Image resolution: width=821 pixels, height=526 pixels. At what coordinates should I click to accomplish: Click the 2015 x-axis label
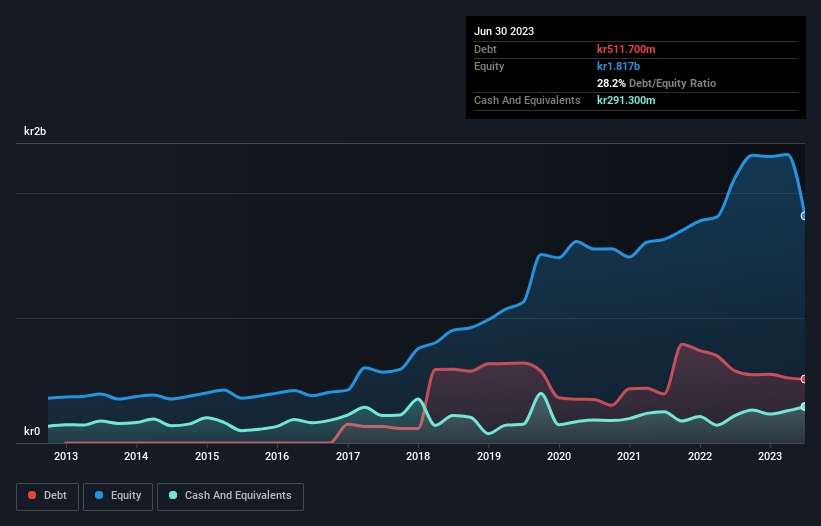point(207,456)
